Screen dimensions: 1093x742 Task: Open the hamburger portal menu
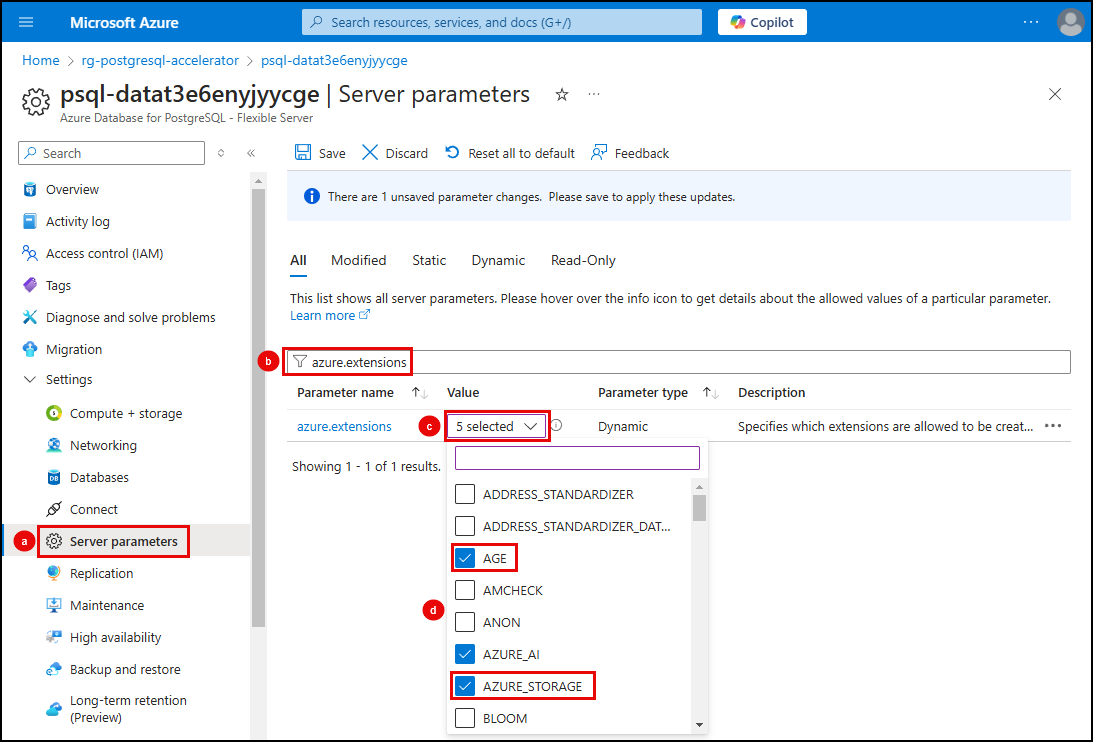click(26, 22)
